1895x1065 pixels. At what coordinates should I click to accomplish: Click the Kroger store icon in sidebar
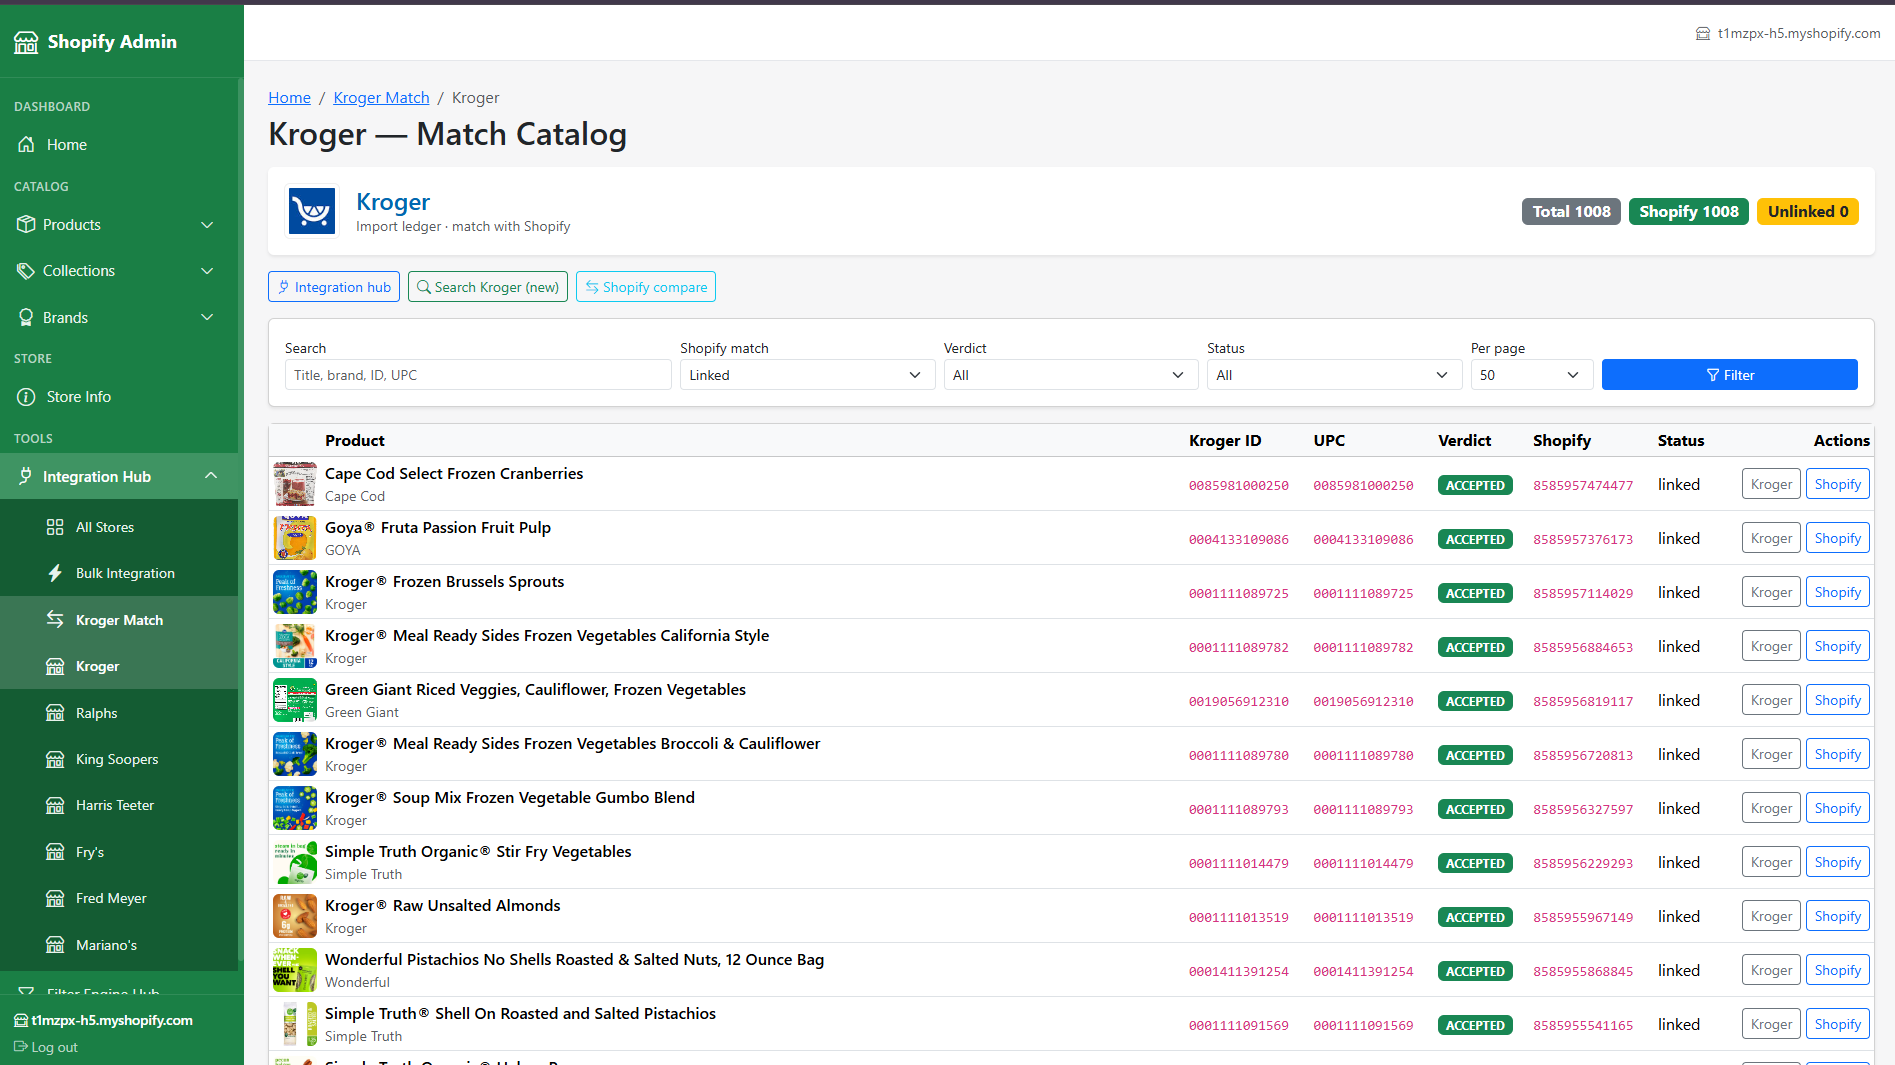(x=55, y=666)
